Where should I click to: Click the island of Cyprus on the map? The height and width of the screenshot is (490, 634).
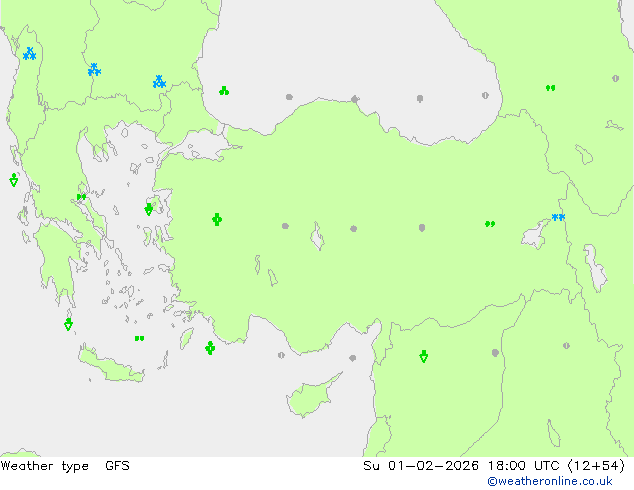[x=309, y=397]
